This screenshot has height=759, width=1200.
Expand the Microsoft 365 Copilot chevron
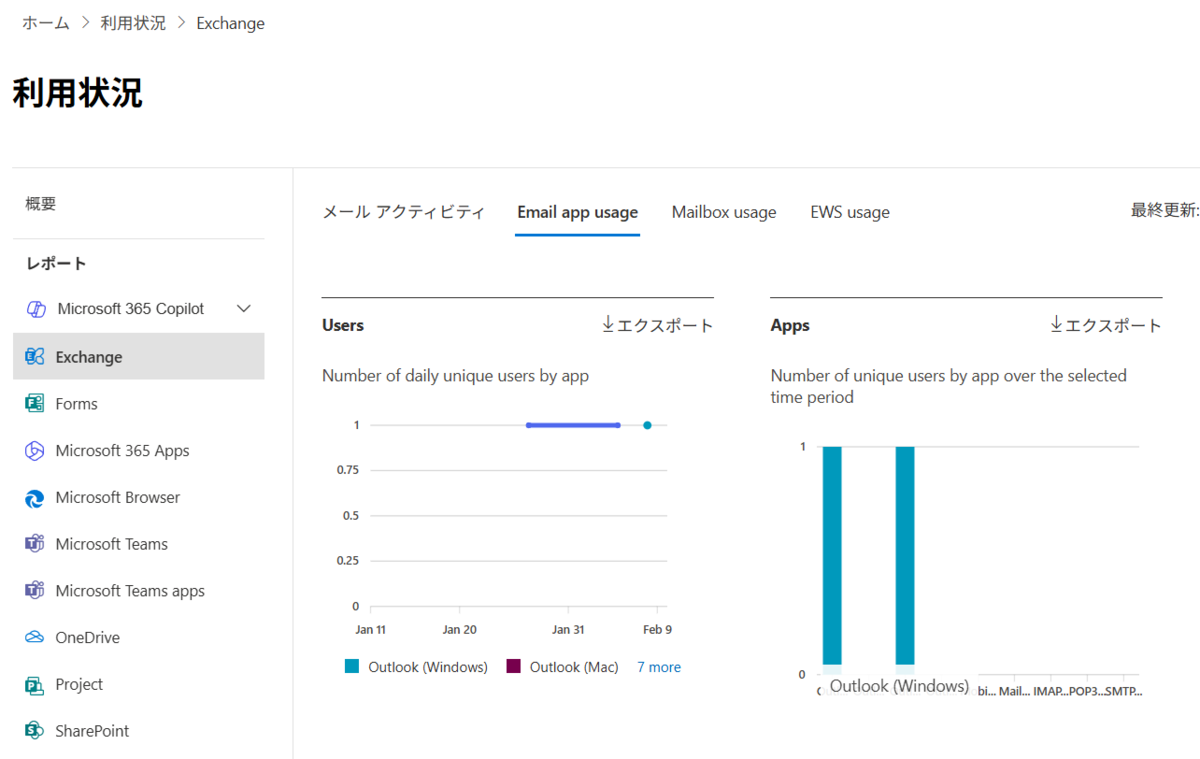pyautogui.click(x=243, y=309)
